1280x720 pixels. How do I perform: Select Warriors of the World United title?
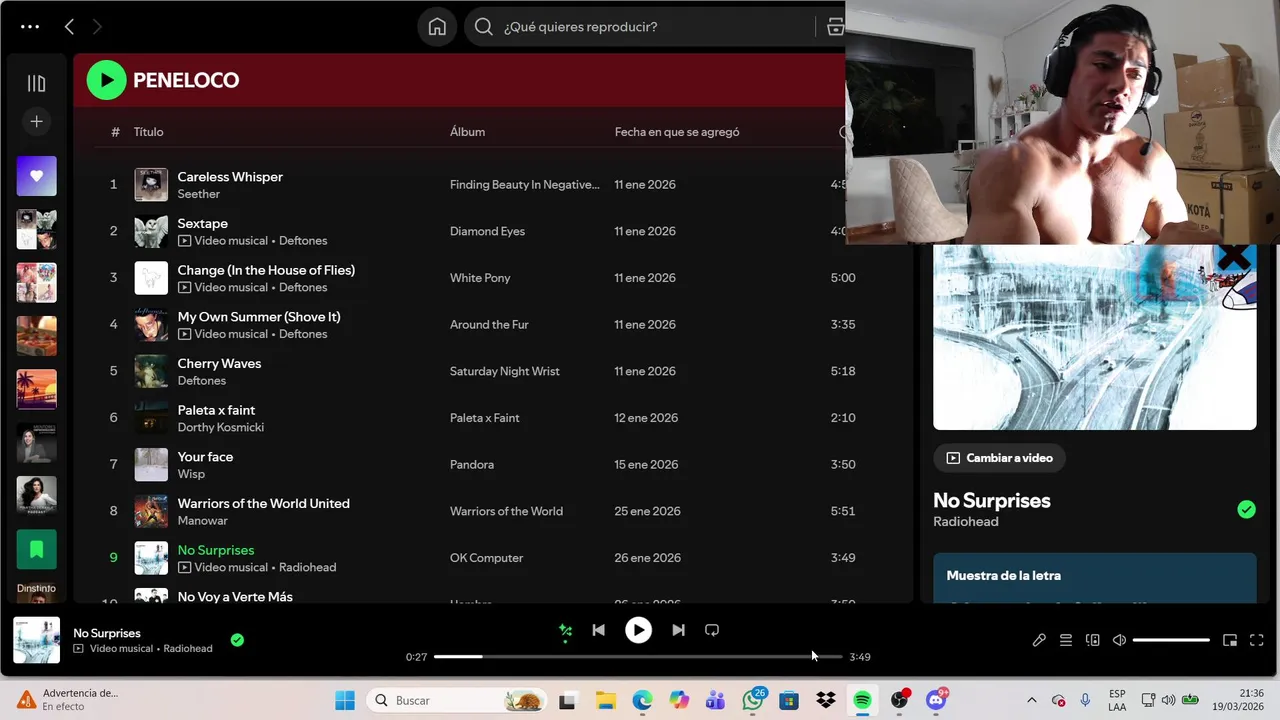[263, 503]
